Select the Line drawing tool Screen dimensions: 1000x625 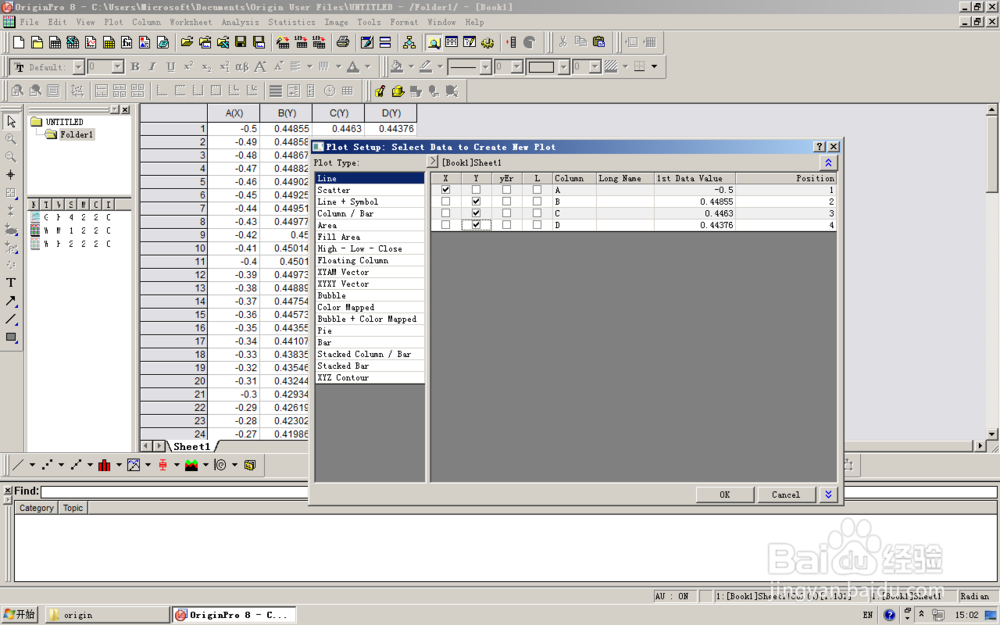(x=11, y=319)
